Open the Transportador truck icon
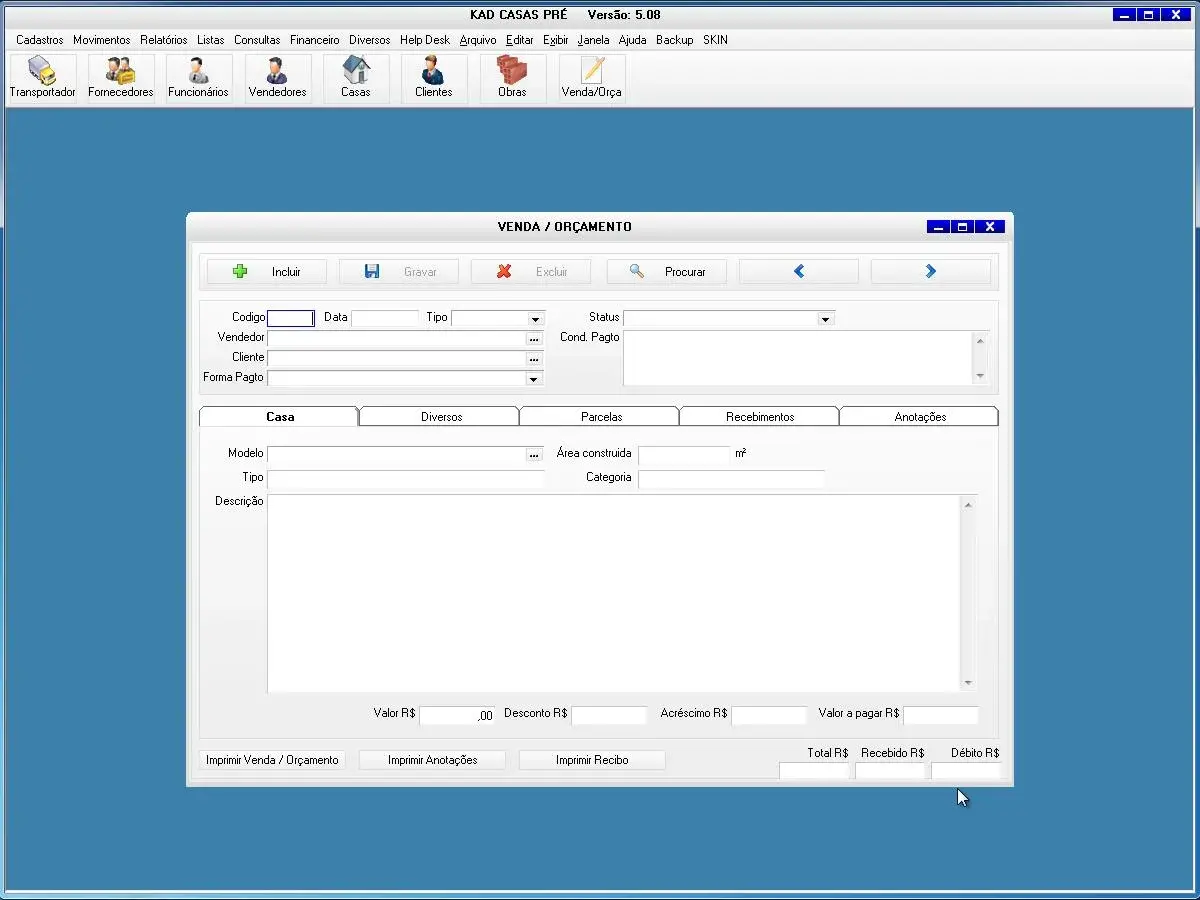Image resolution: width=1200 pixels, height=900 pixels. click(x=42, y=78)
